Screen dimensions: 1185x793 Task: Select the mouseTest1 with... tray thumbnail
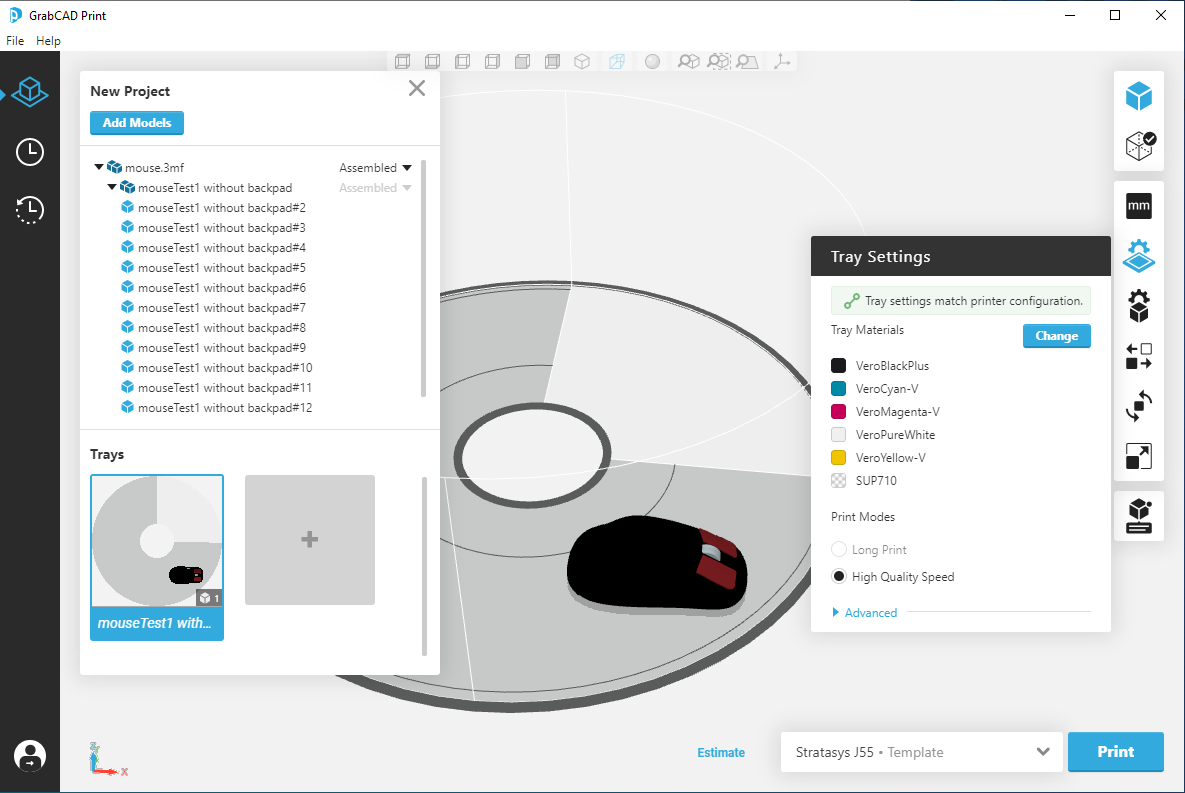click(x=157, y=557)
